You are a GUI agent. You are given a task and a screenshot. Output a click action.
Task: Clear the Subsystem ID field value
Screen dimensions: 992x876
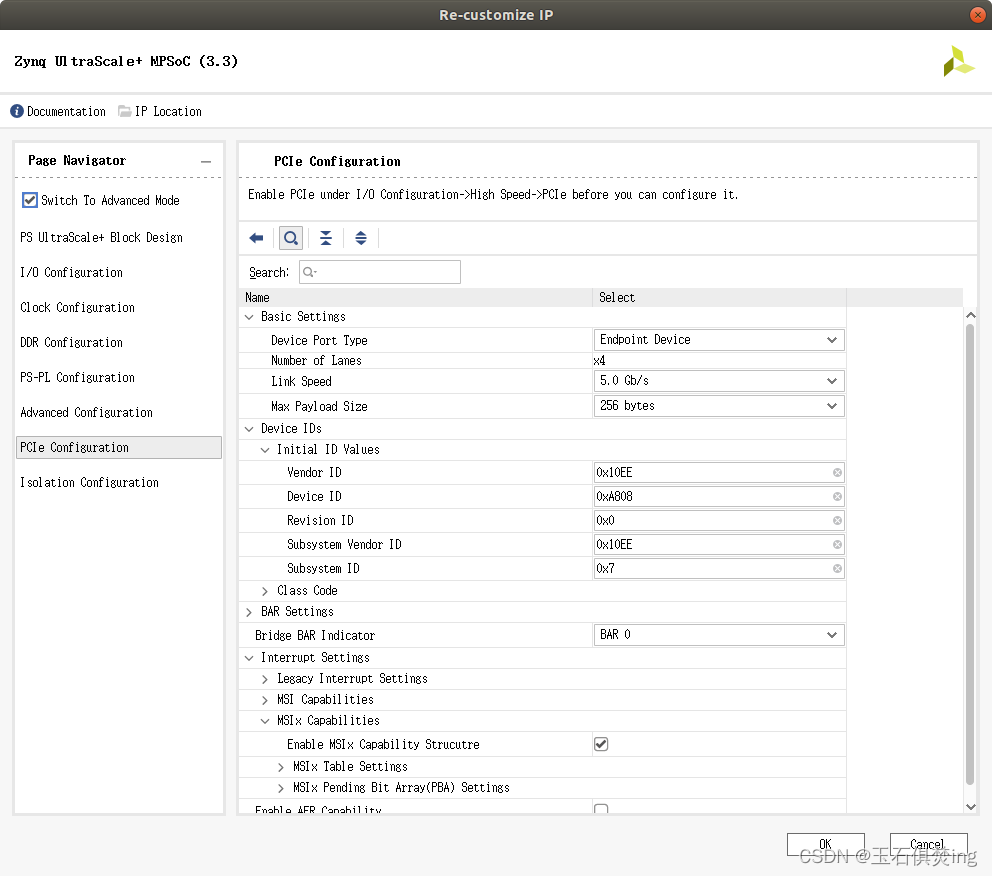click(x=837, y=569)
